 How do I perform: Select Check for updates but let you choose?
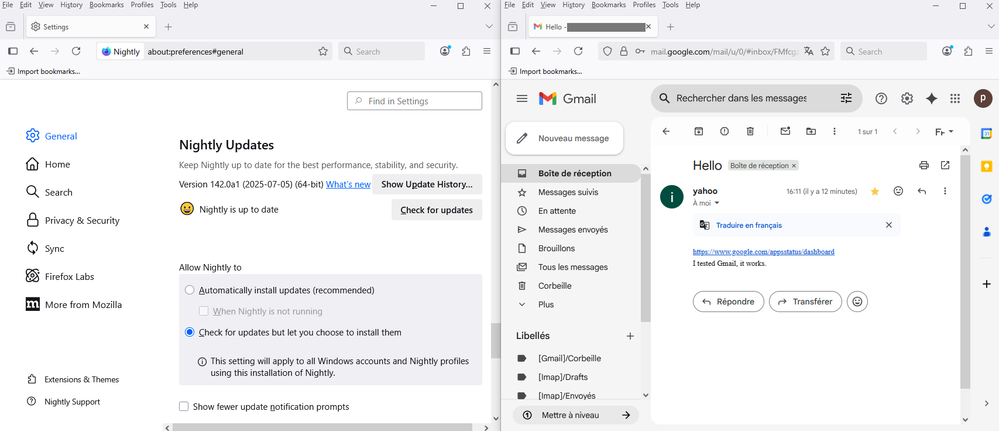coord(190,332)
